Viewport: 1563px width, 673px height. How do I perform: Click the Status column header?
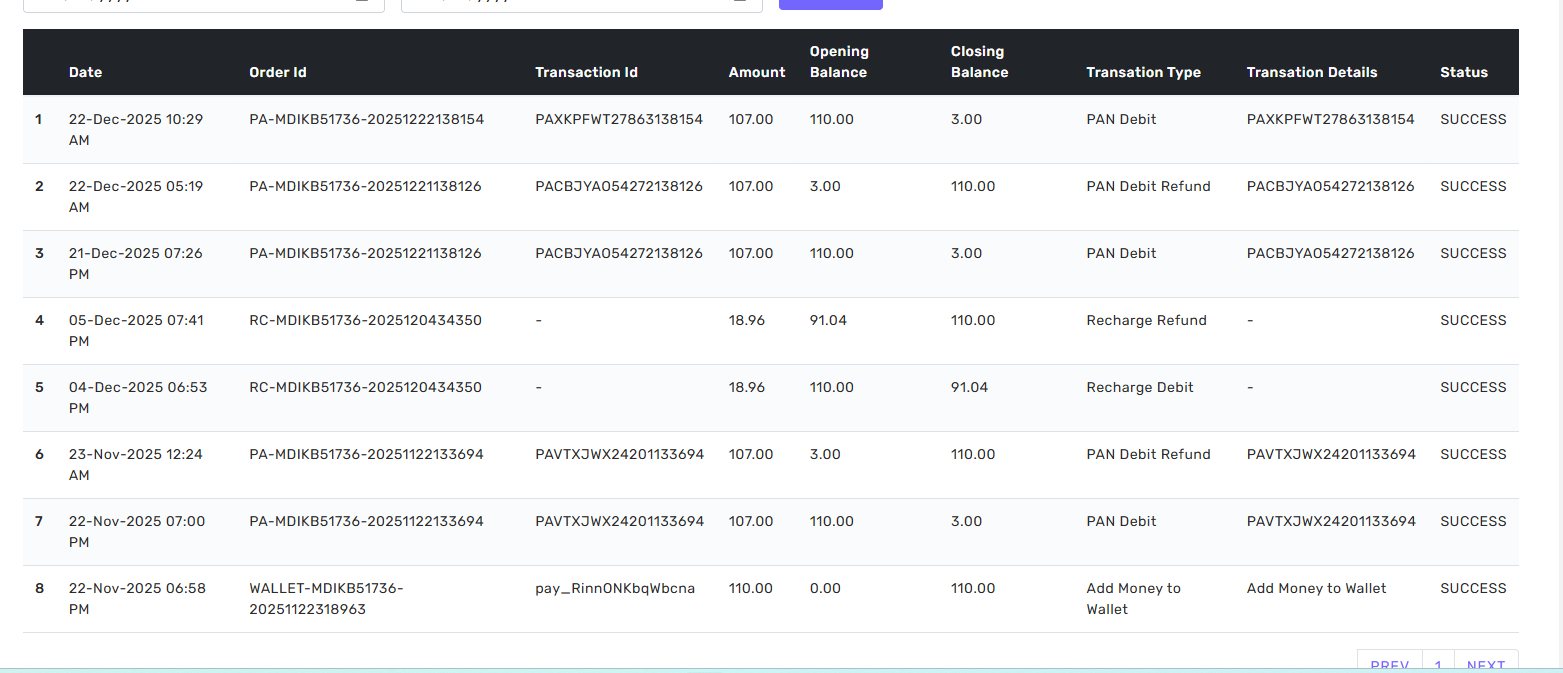1464,72
